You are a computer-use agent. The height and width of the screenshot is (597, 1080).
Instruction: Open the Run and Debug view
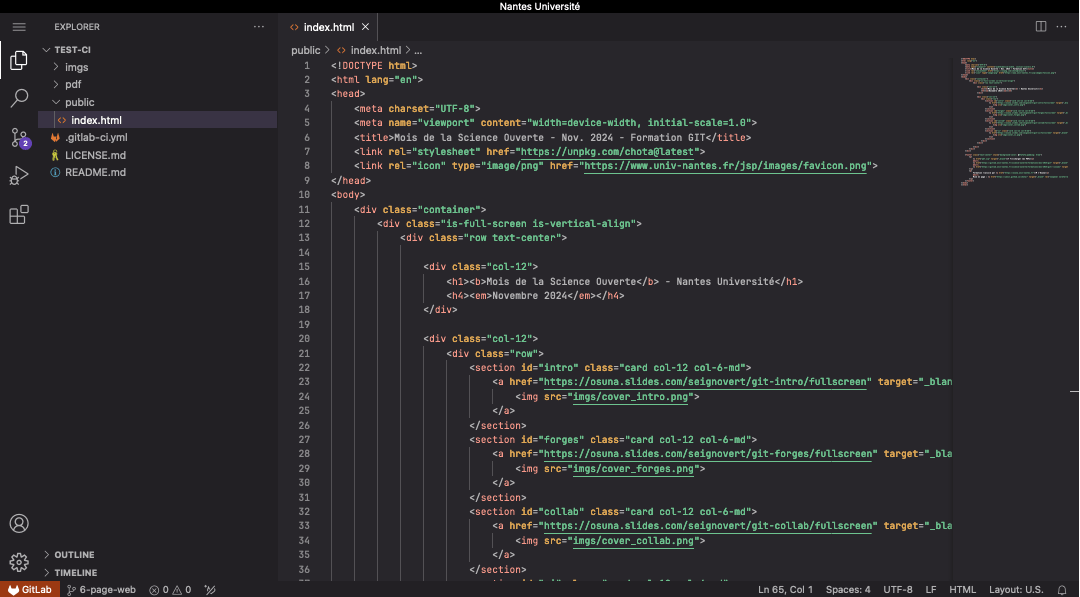[x=19, y=176]
